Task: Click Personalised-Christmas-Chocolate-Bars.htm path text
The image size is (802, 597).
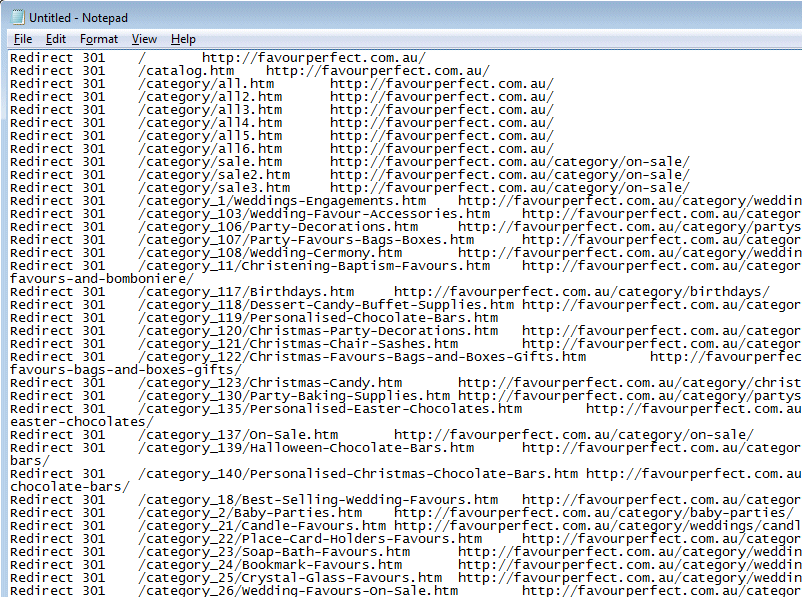Action: 414,474
